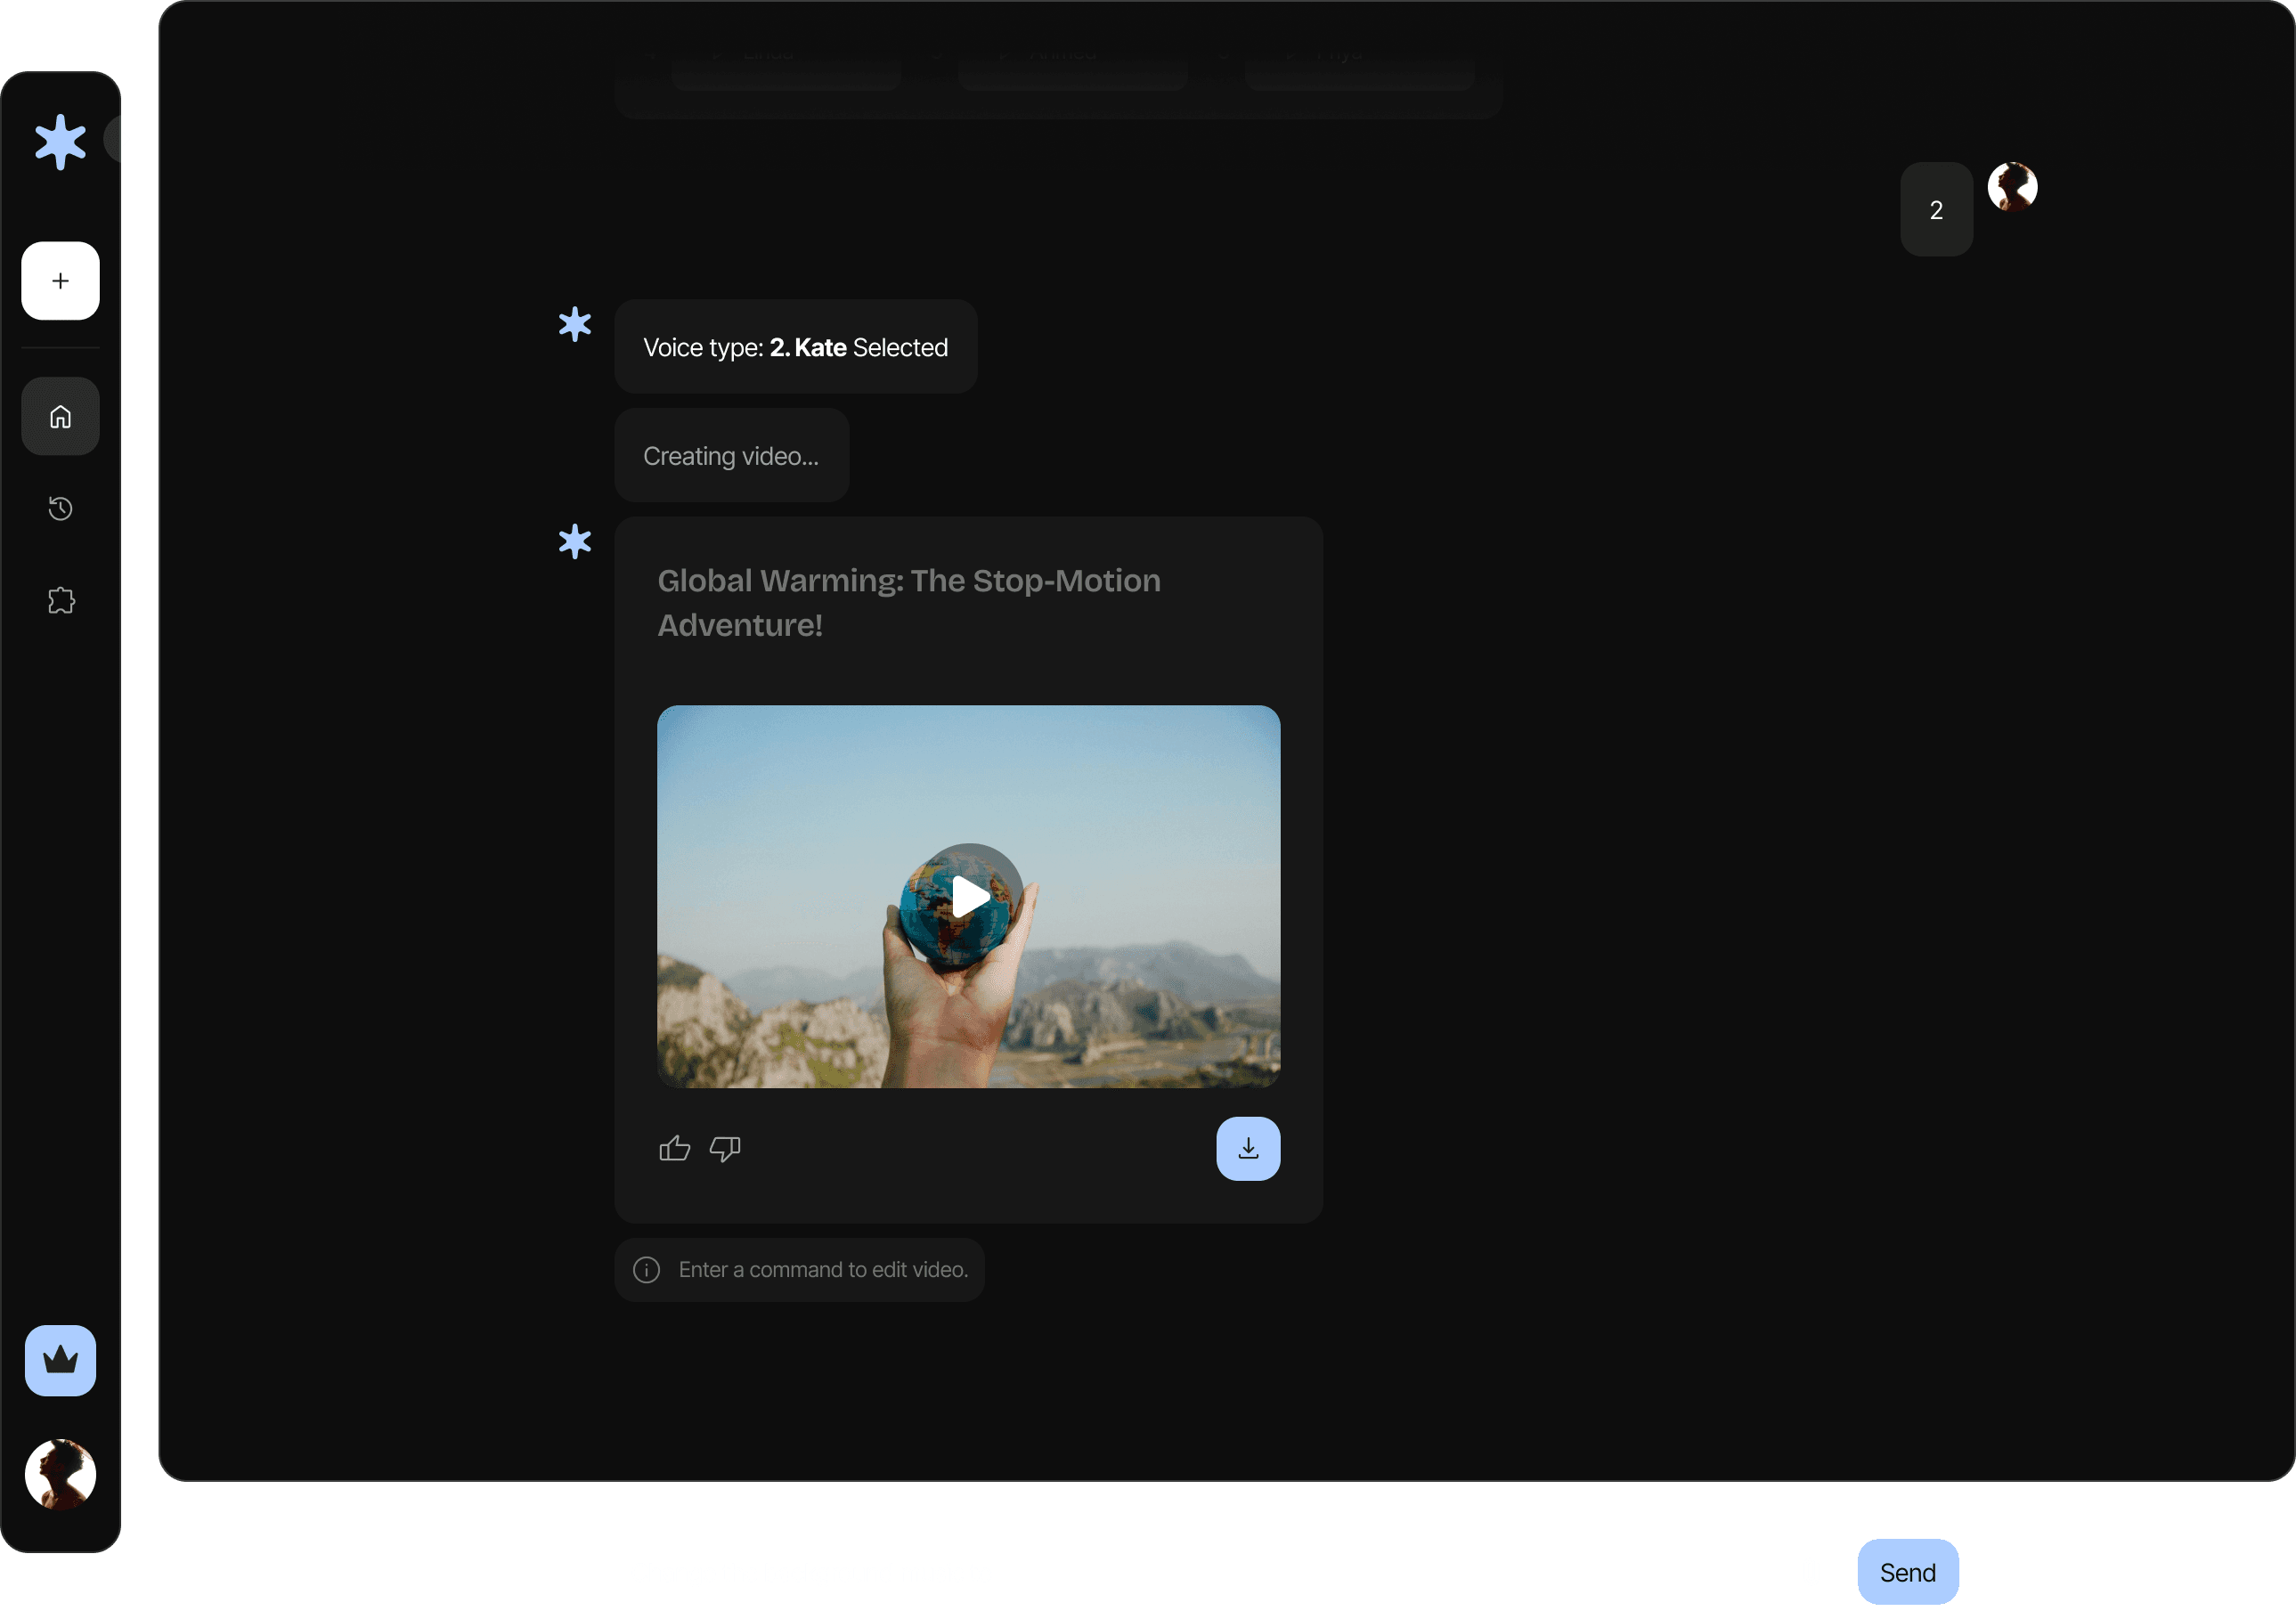Start a new project with the plus icon

click(x=59, y=280)
